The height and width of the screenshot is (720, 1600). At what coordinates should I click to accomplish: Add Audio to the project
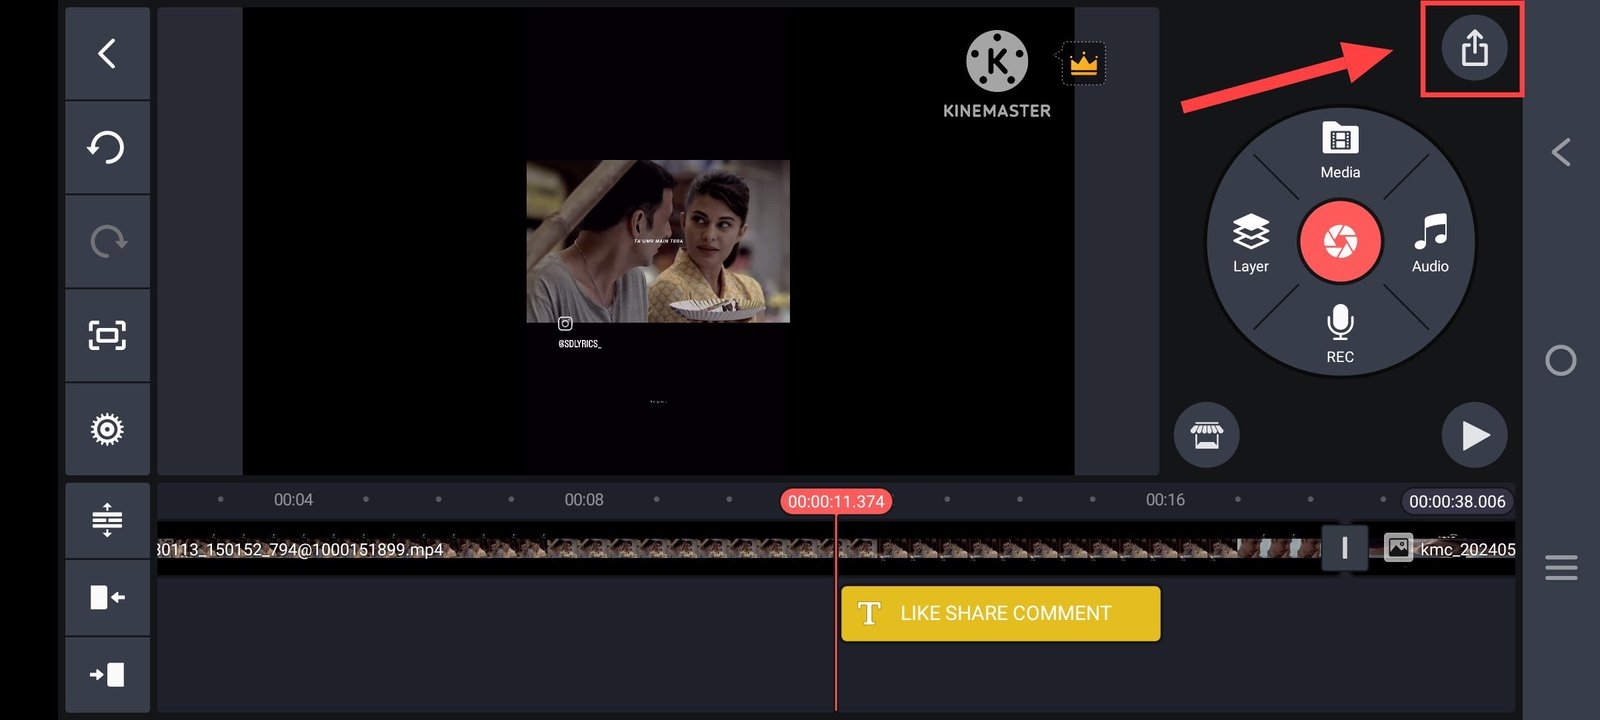pos(1430,243)
